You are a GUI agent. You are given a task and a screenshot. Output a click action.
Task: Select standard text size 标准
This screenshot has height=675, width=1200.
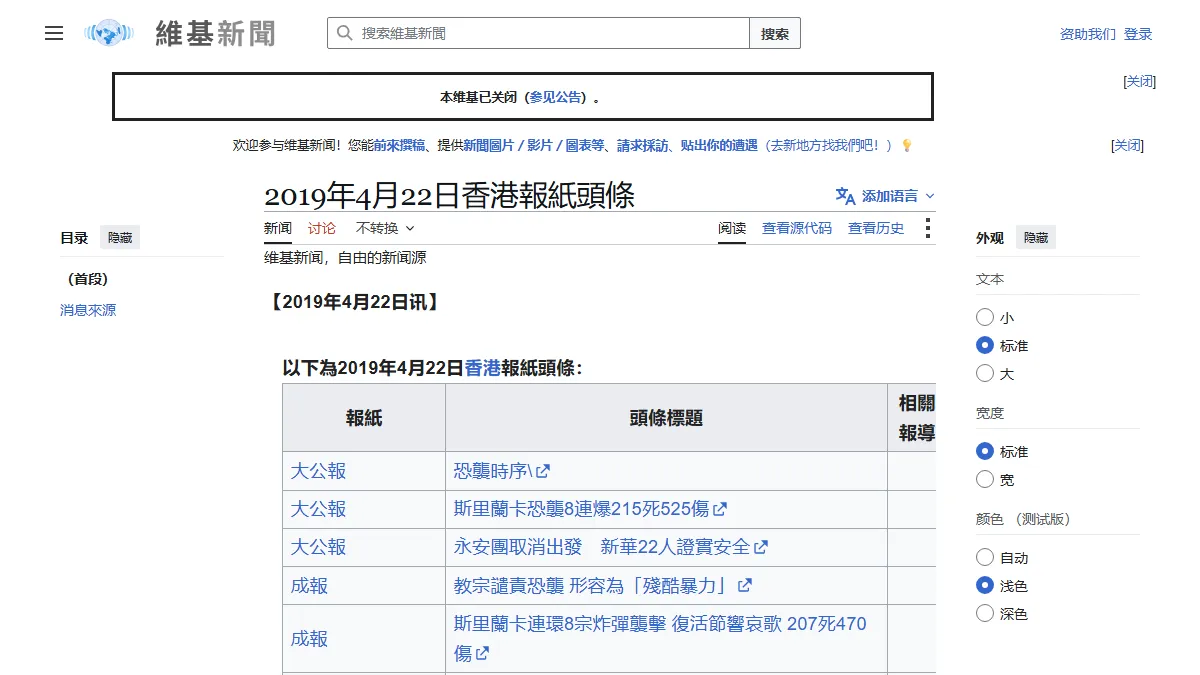click(x=985, y=345)
